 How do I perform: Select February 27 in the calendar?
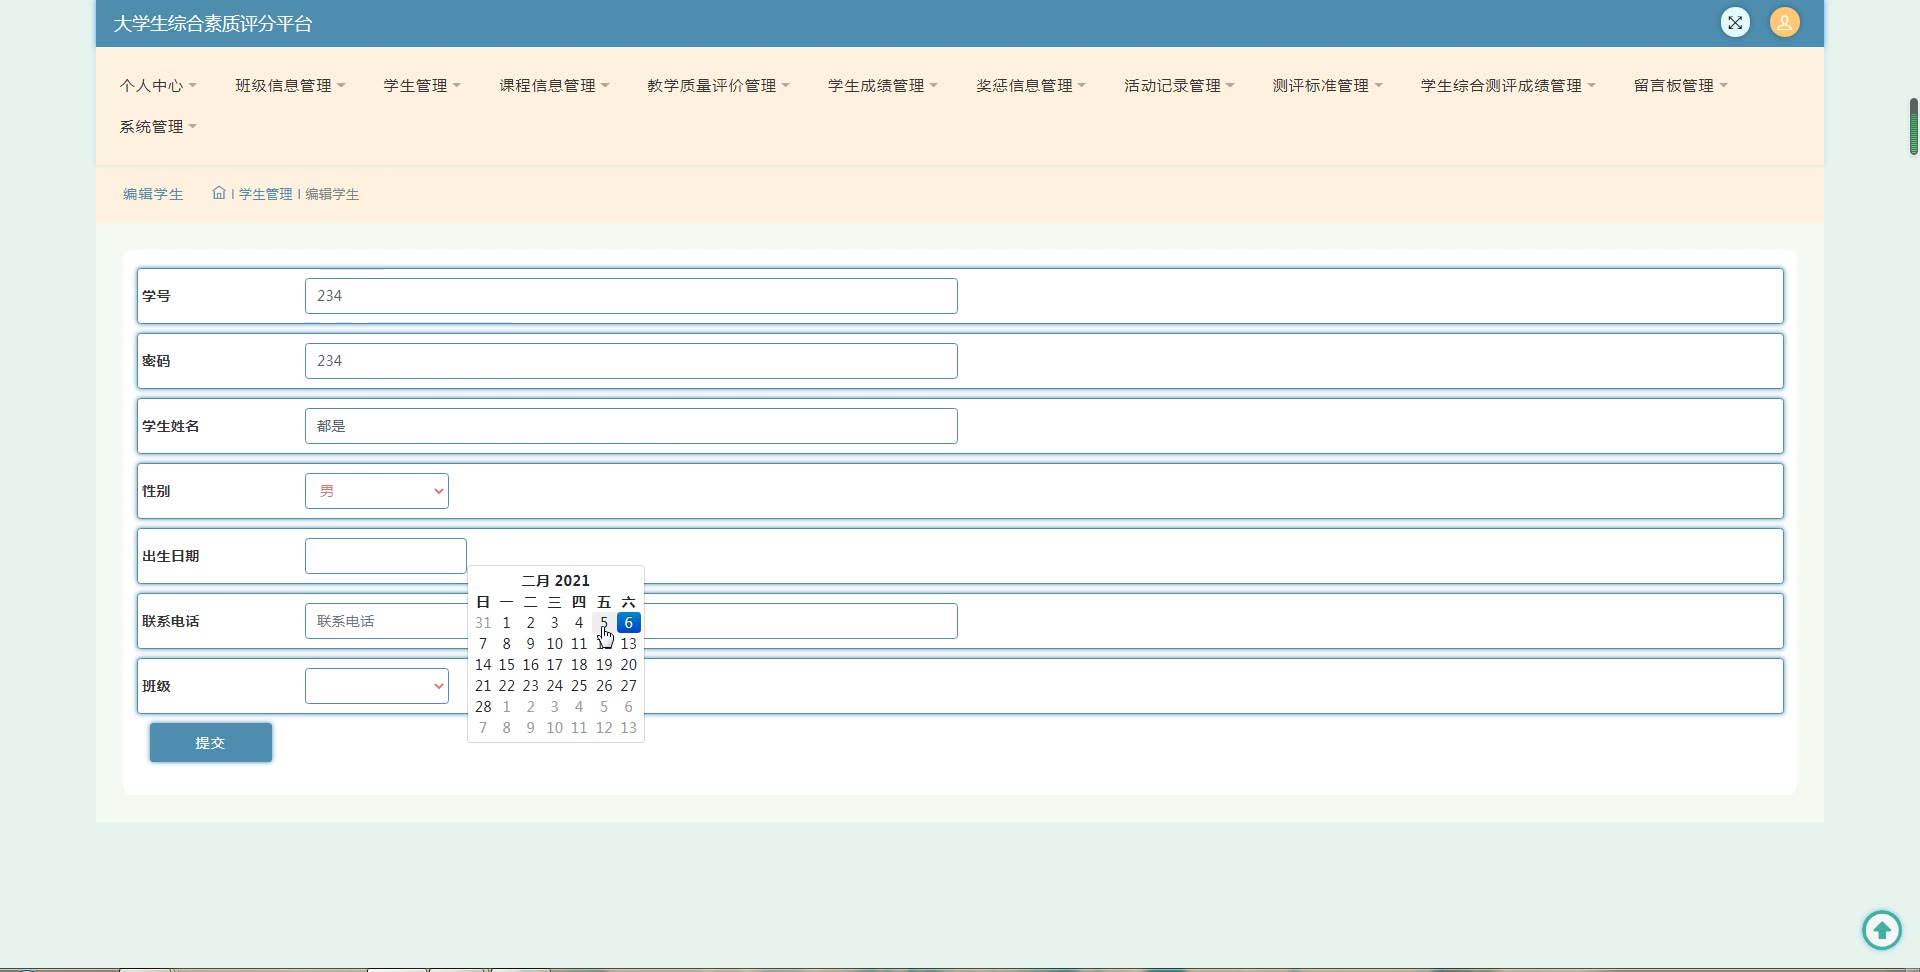click(x=628, y=685)
